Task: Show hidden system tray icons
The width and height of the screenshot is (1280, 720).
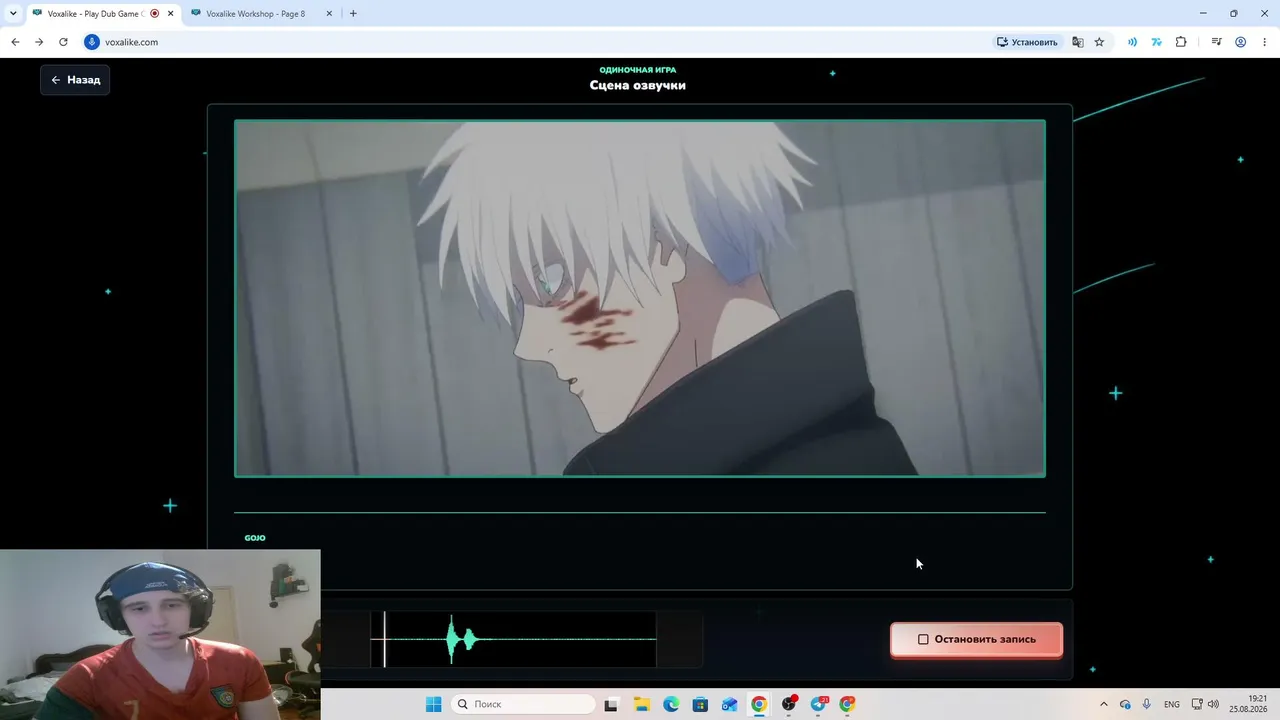Action: click(x=1104, y=704)
